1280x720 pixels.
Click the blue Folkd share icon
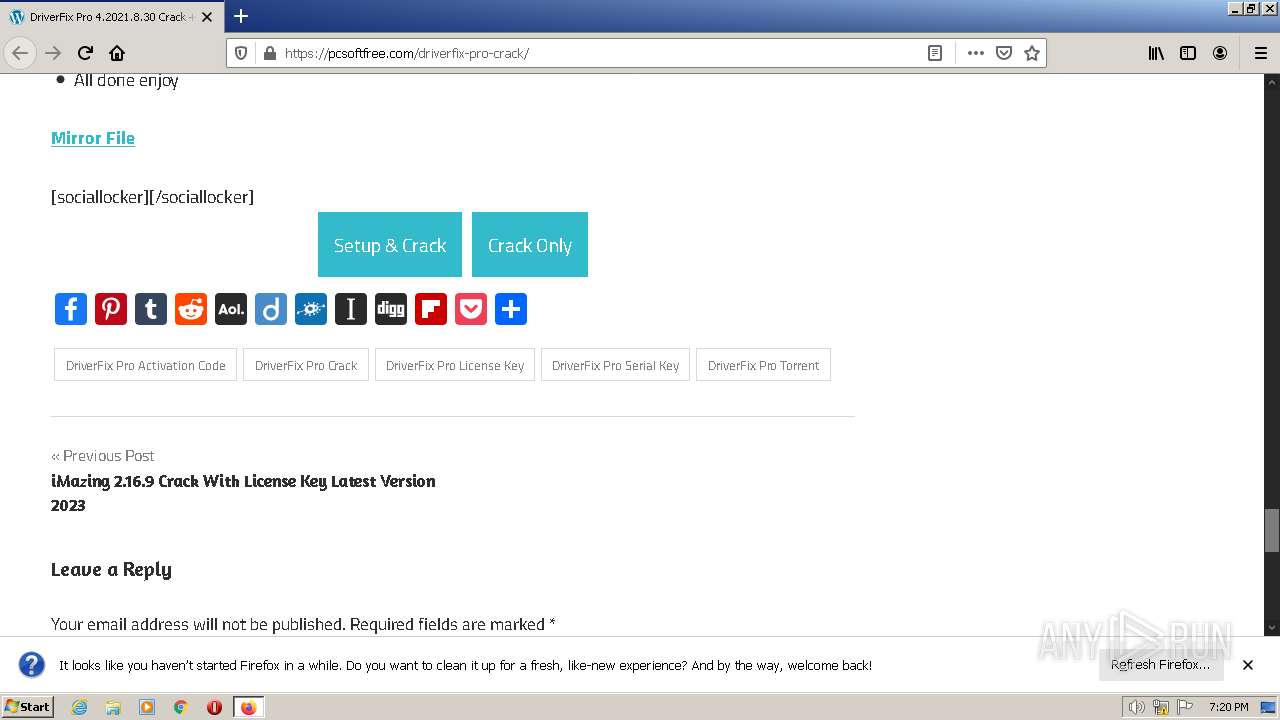[x=311, y=309]
